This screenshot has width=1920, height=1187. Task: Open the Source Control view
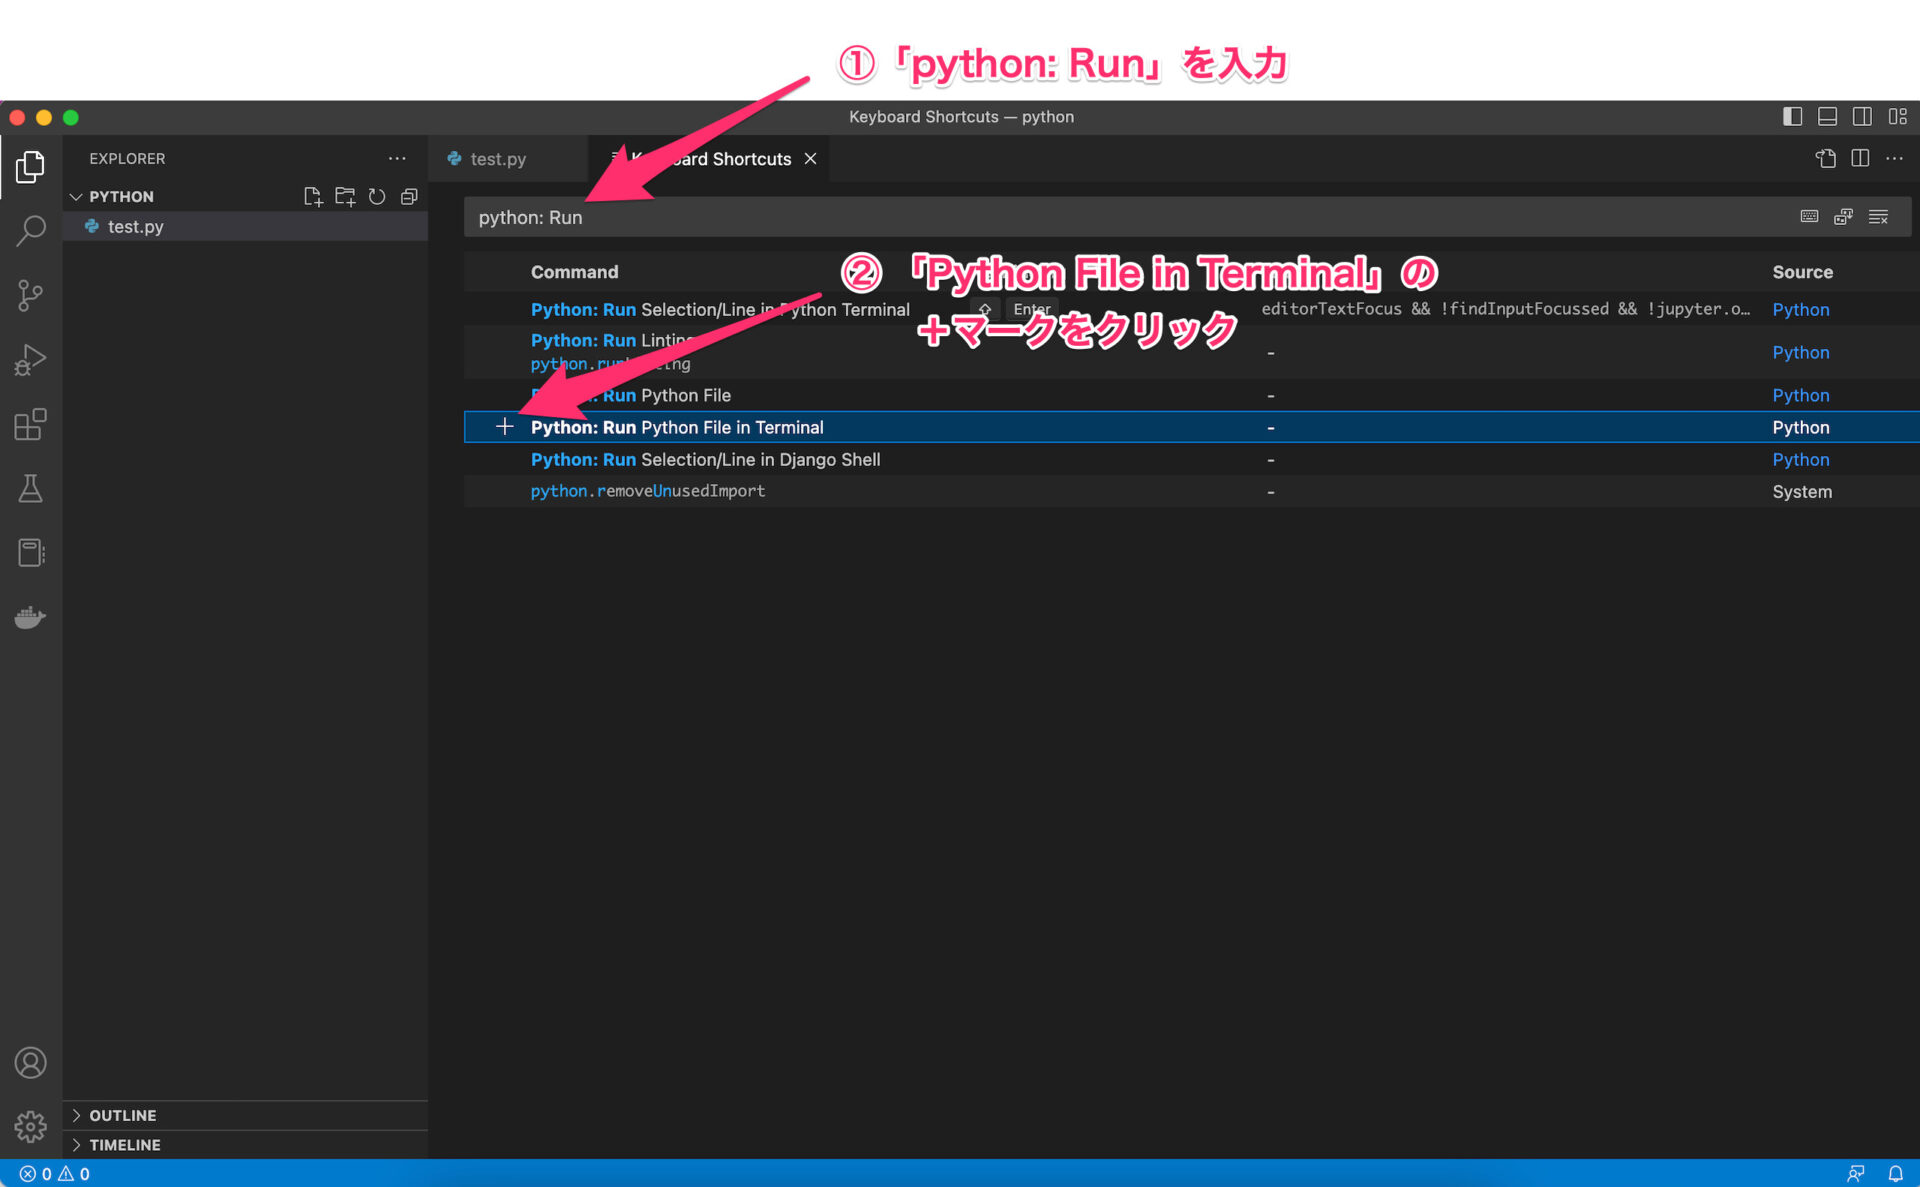pyautogui.click(x=30, y=295)
